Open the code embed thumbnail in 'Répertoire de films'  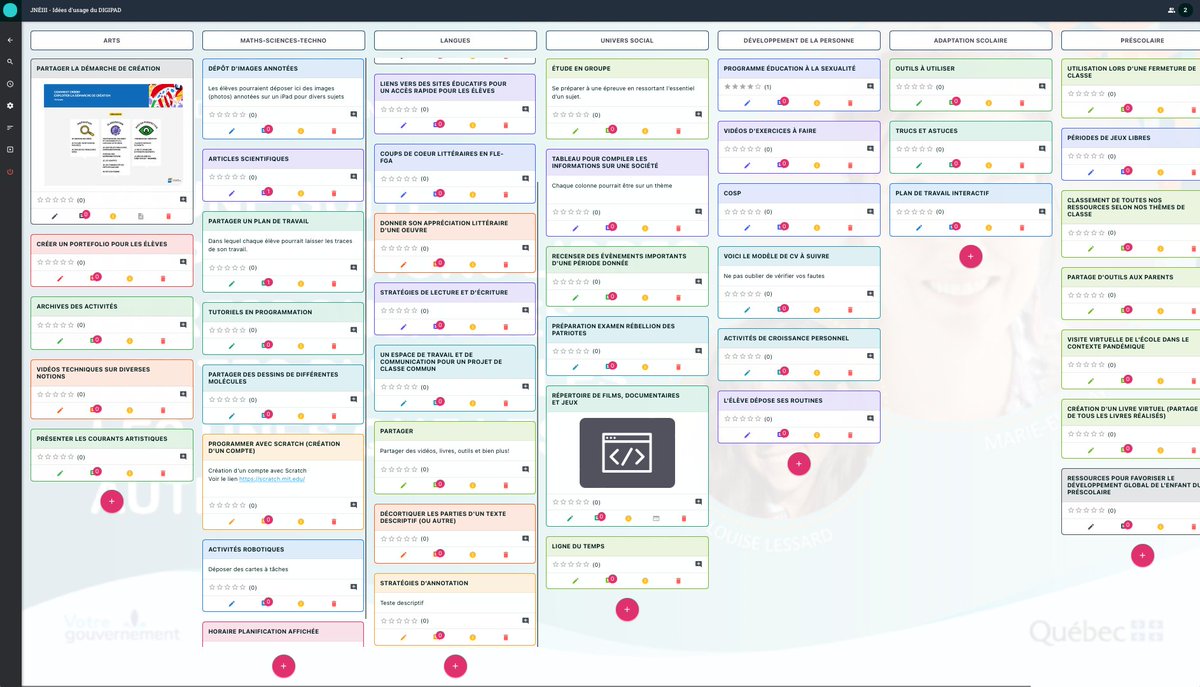[627, 453]
